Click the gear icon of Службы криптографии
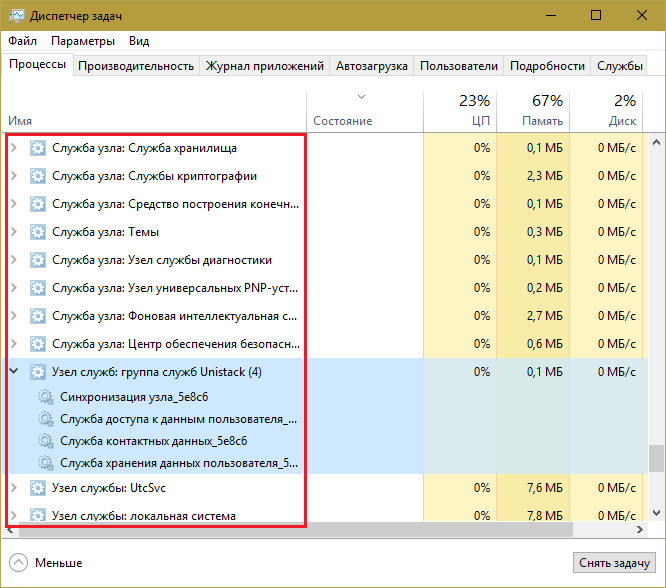Screen dimensions: 666x588 coord(38,176)
